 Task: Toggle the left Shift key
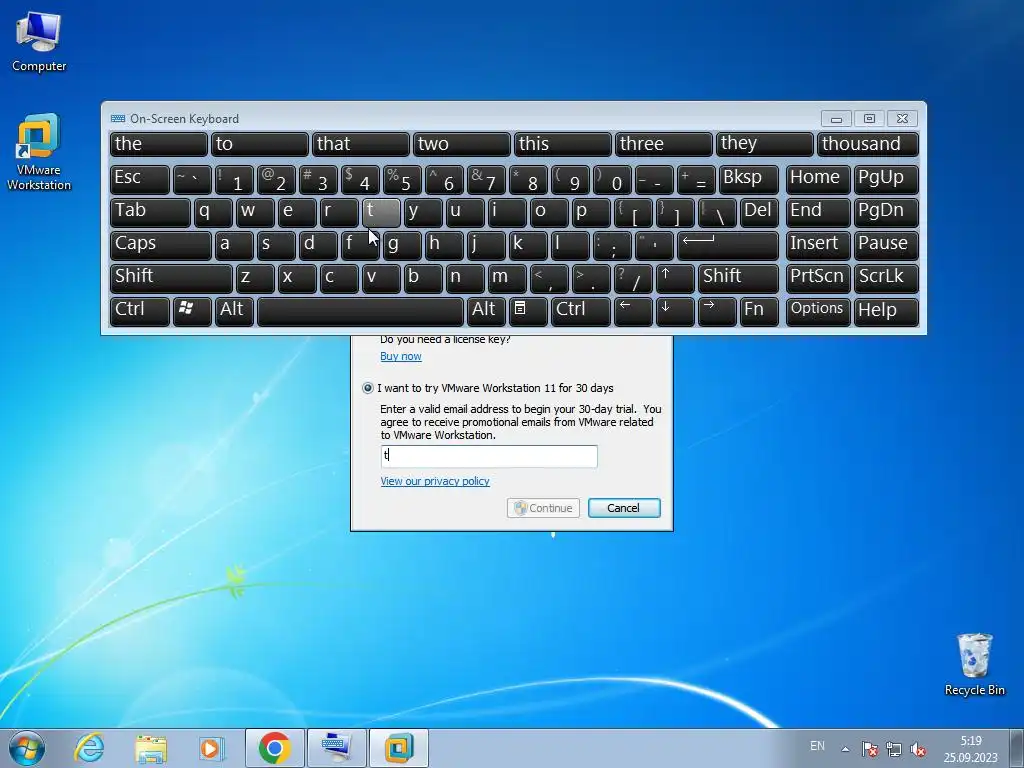click(x=171, y=279)
